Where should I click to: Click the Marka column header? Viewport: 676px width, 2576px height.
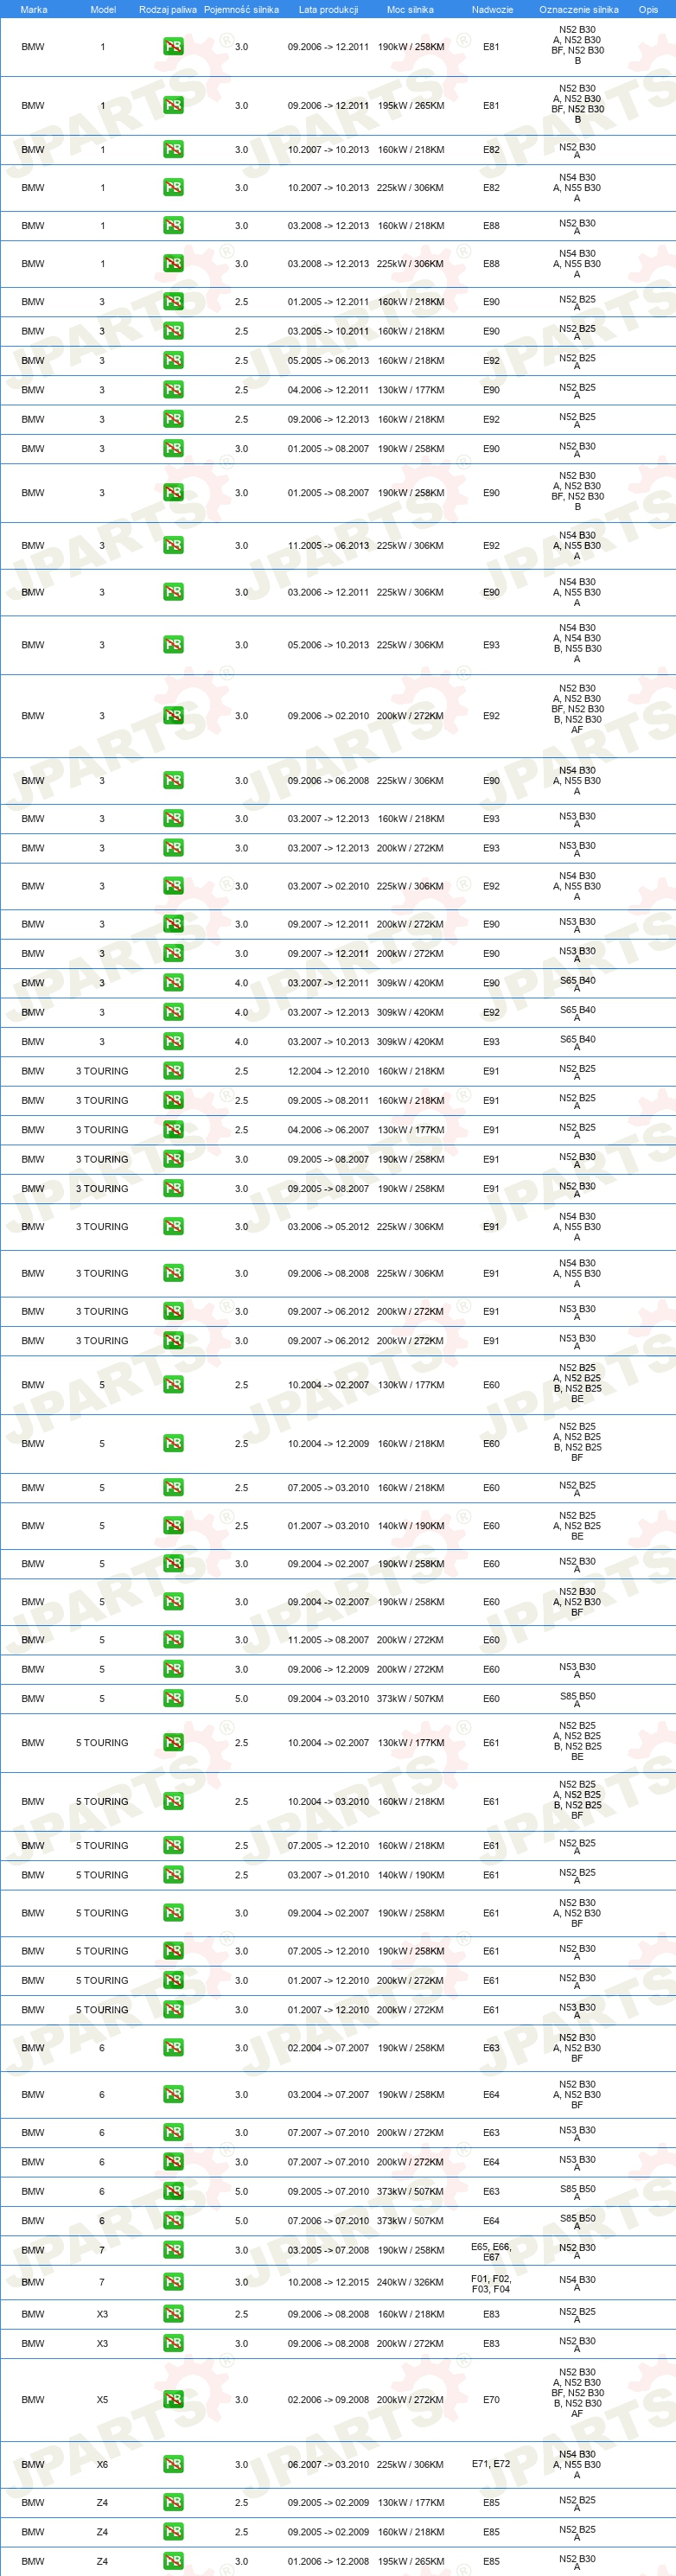(33, 9)
